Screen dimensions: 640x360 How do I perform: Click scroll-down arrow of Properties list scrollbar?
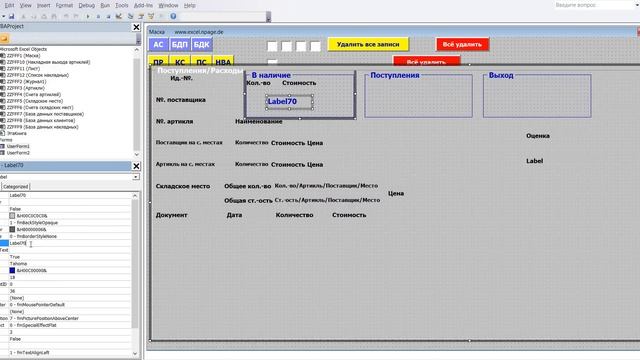pyautogui.click(x=136, y=353)
